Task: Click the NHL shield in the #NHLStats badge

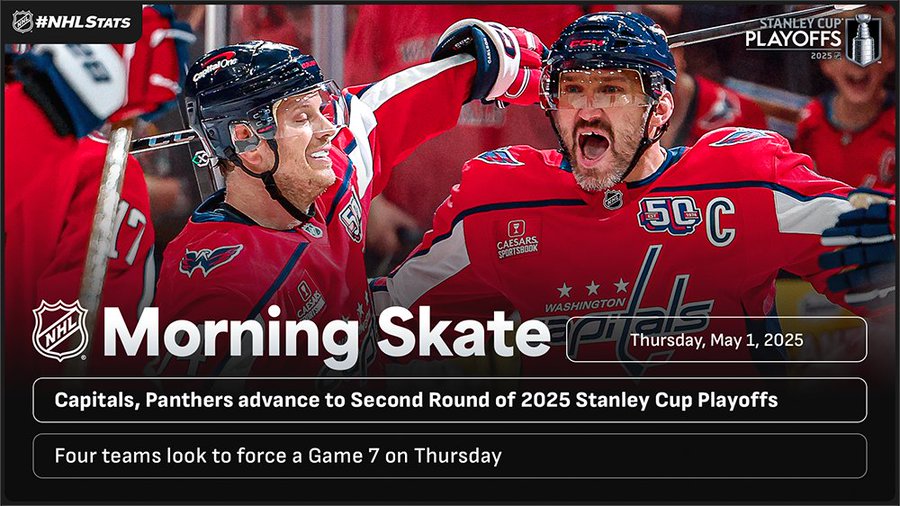Action: click(x=22, y=21)
